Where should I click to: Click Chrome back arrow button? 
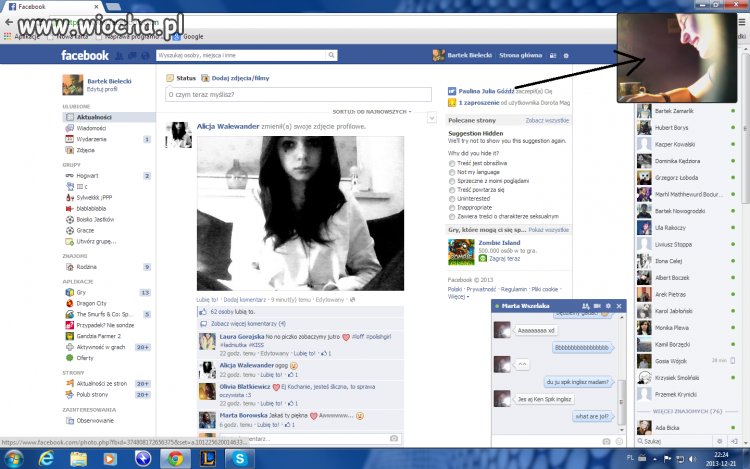click(x=9, y=22)
